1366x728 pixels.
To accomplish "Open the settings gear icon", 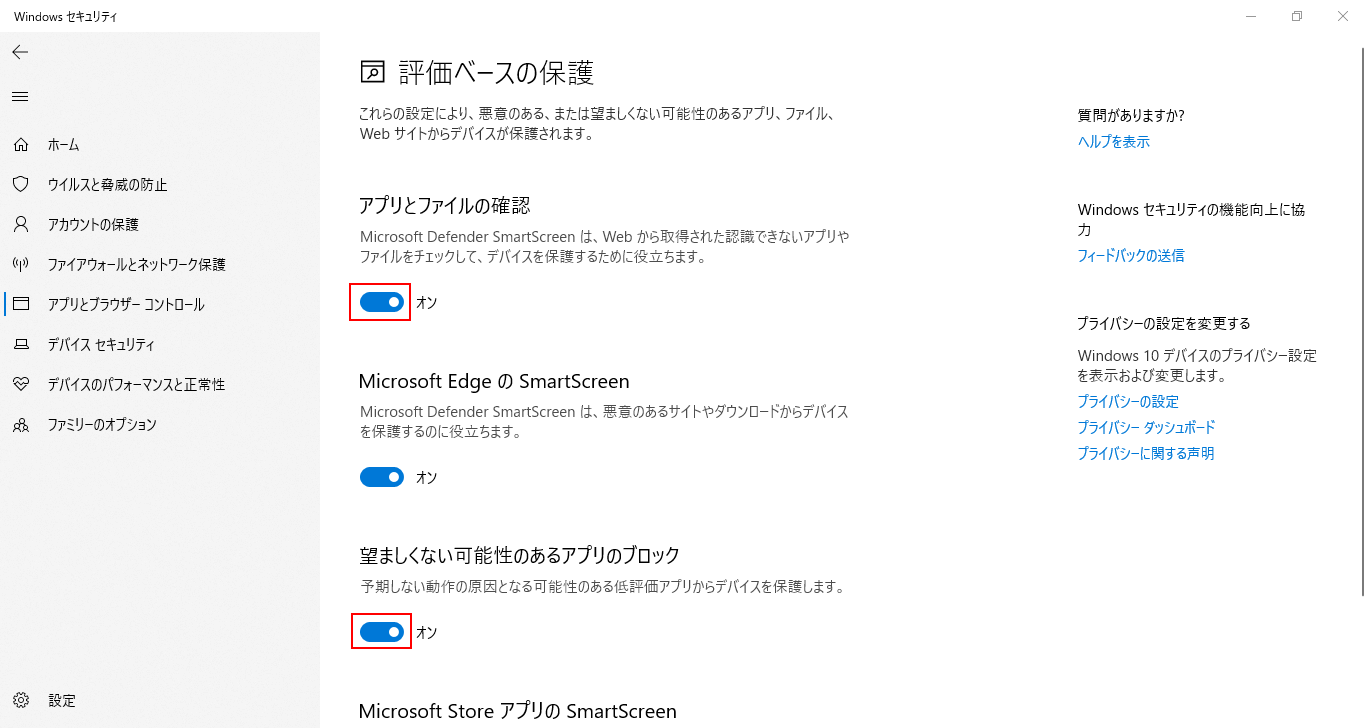I will 21,700.
